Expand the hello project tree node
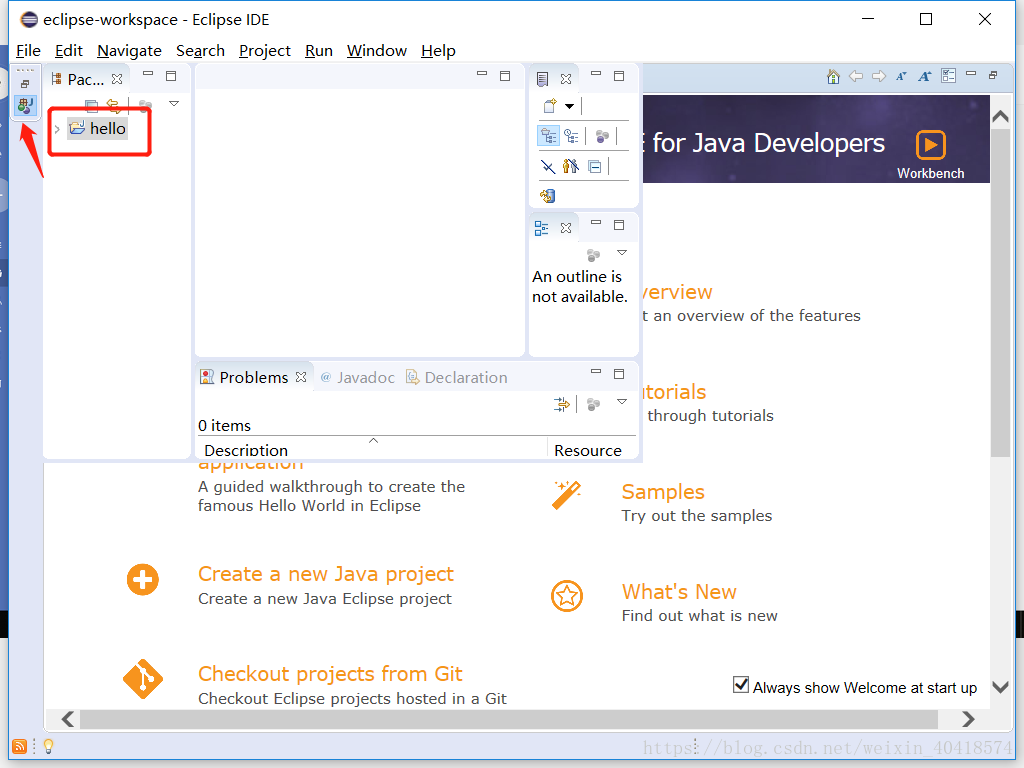This screenshot has height=768, width=1024. [57, 129]
